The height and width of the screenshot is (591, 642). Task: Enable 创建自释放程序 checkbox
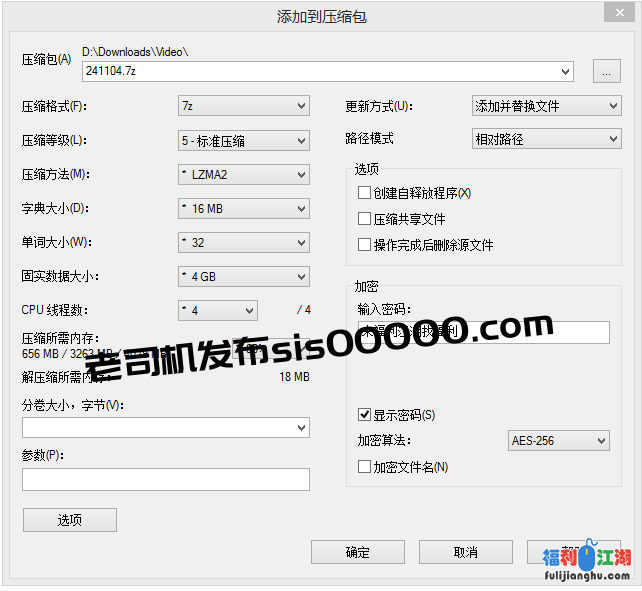(365, 193)
